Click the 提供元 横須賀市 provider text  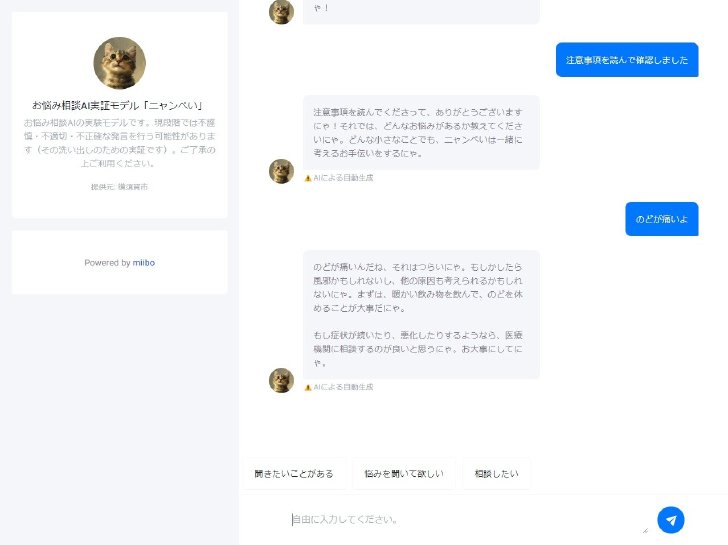(x=119, y=187)
